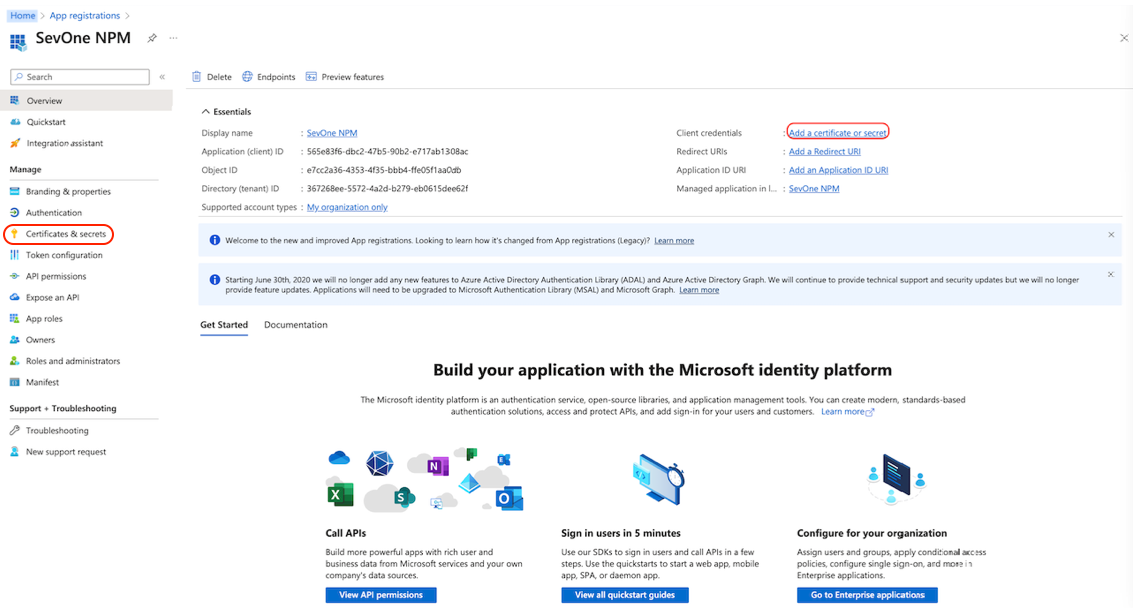Open Authentication icon in Manage section

pos(14,213)
